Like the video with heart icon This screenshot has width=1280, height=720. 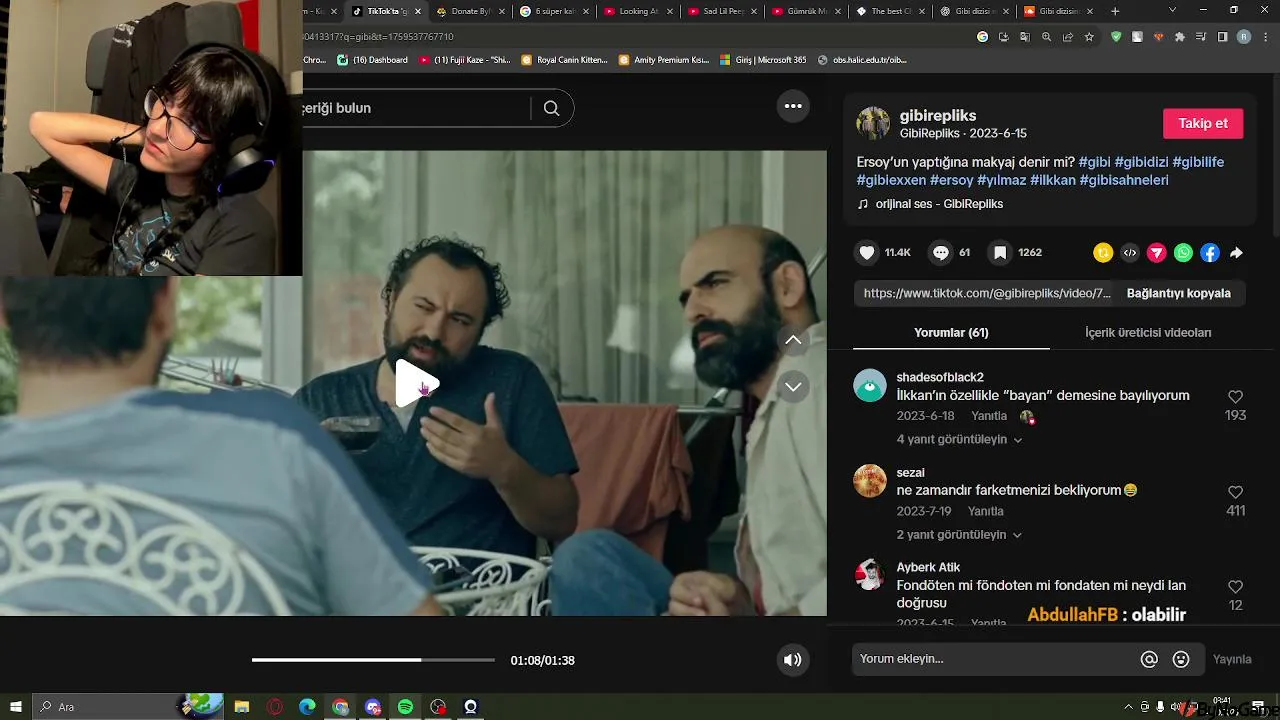(867, 253)
